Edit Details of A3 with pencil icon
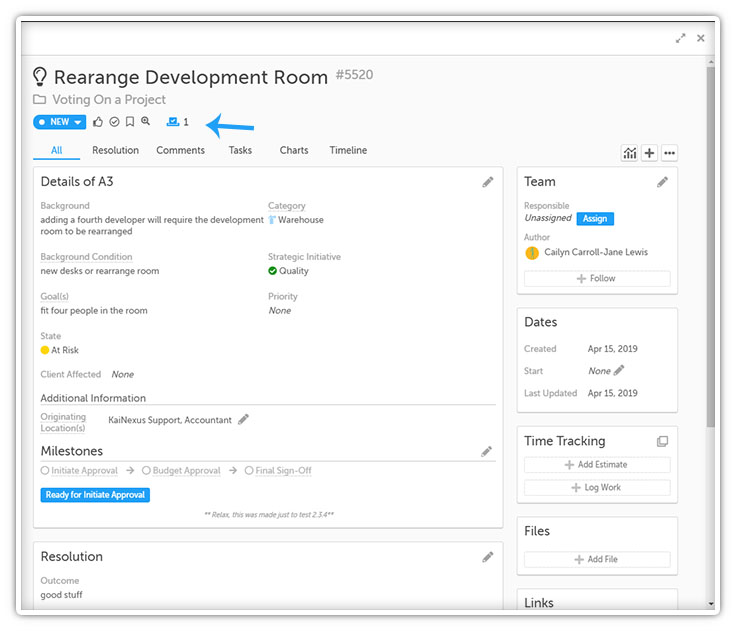This screenshot has width=736, height=631. click(488, 182)
